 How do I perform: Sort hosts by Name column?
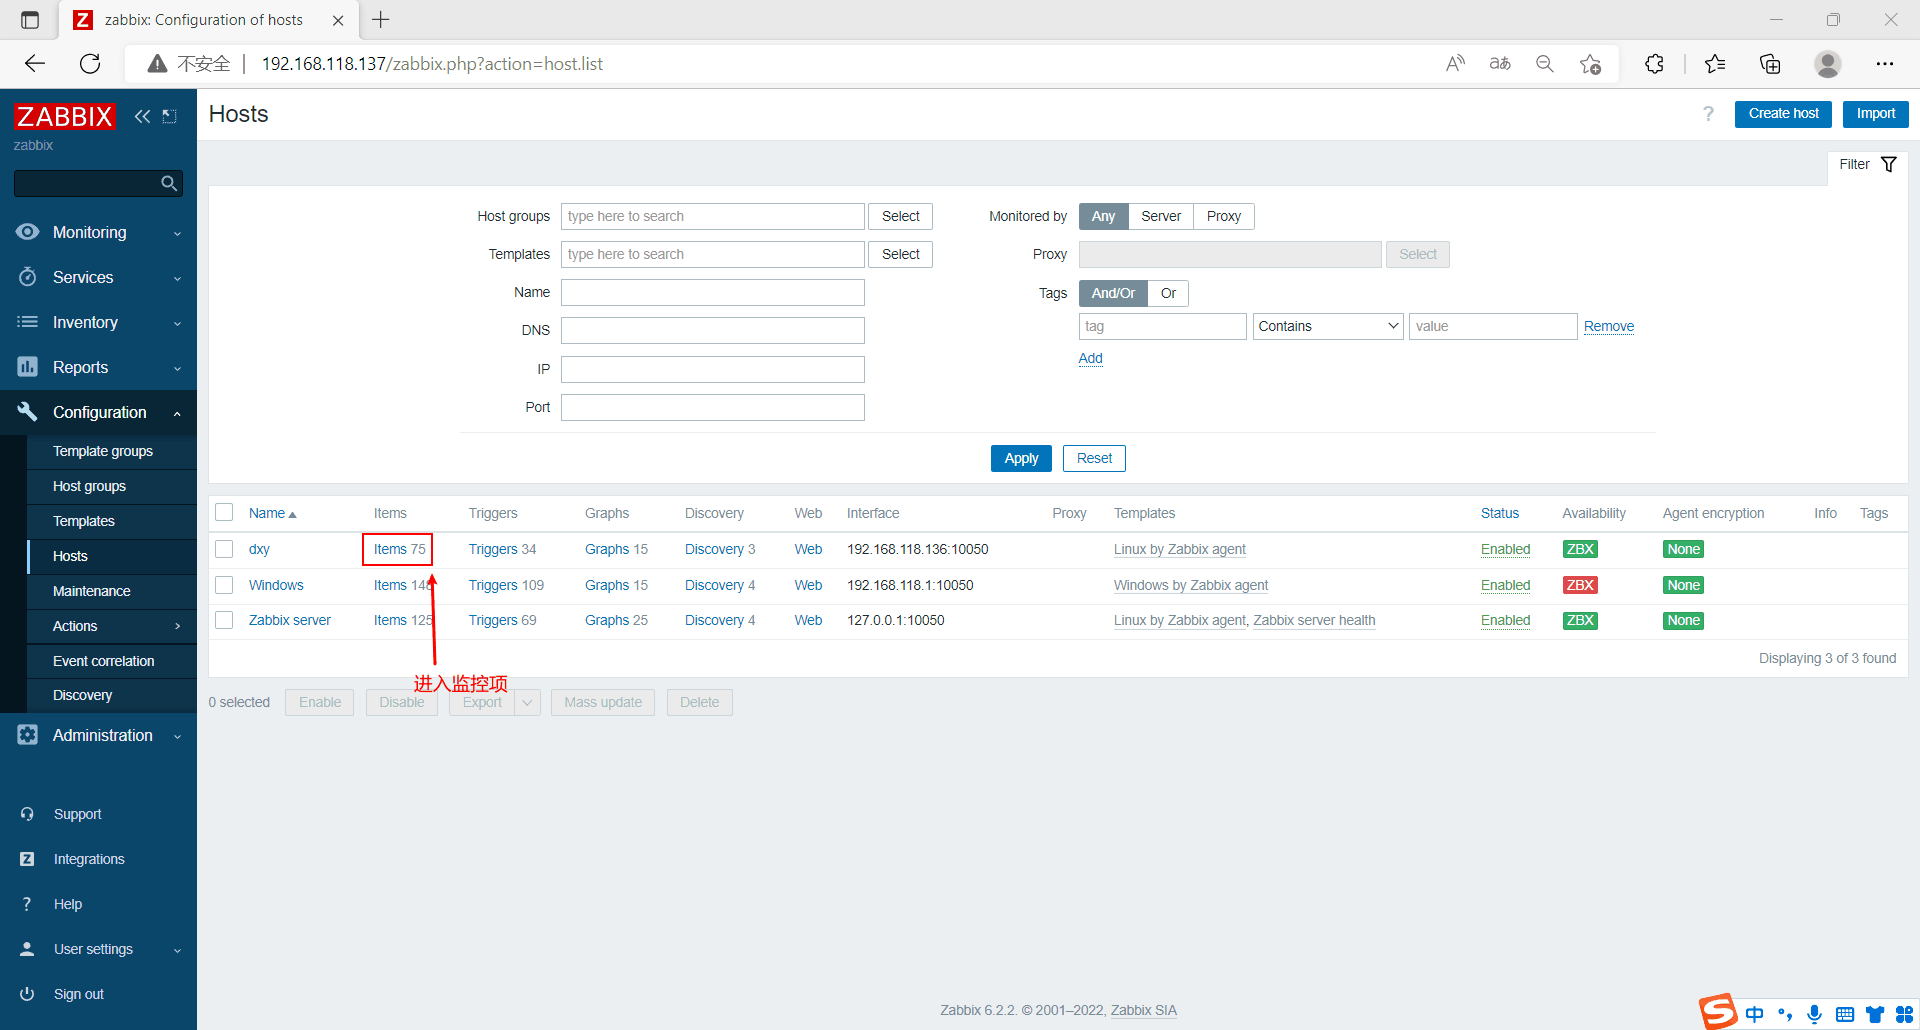point(272,513)
